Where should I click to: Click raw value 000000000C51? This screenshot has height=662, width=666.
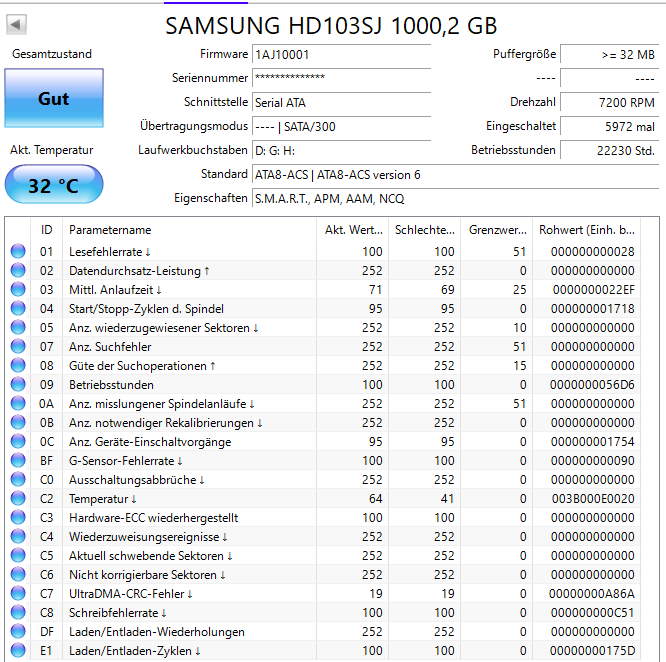[593, 613]
